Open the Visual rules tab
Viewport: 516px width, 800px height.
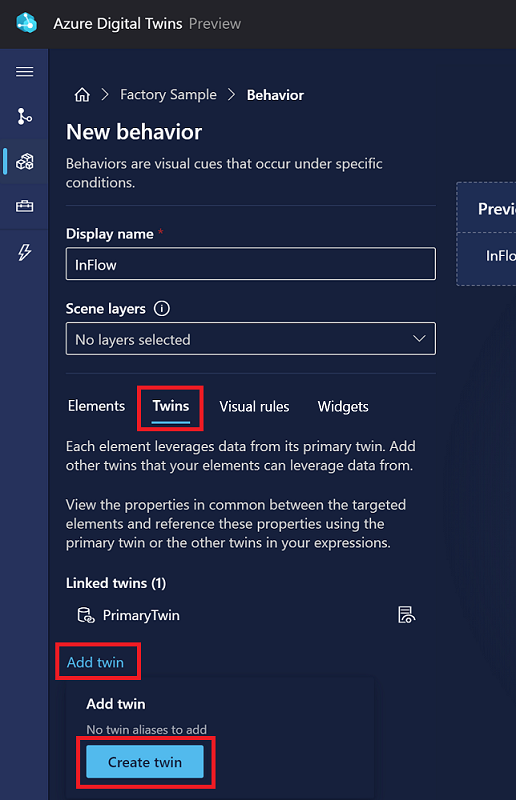pos(254,407)
